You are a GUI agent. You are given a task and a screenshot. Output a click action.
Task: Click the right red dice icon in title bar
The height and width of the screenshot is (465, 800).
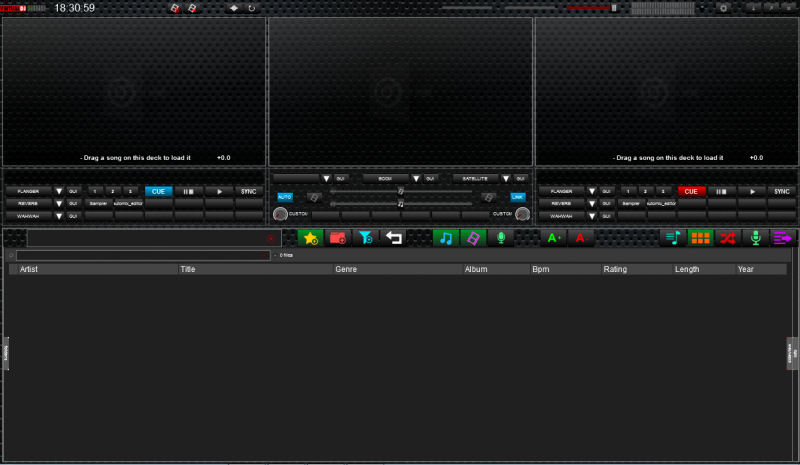point(192,8)
